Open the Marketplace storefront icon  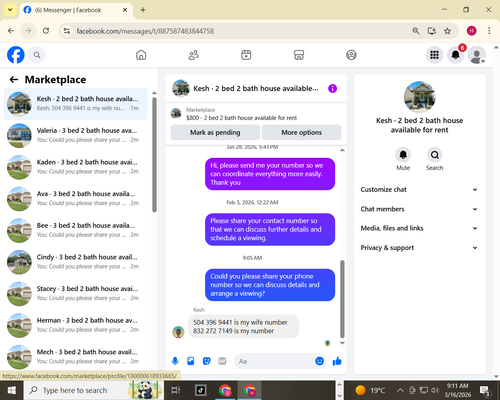pos(299,55)
